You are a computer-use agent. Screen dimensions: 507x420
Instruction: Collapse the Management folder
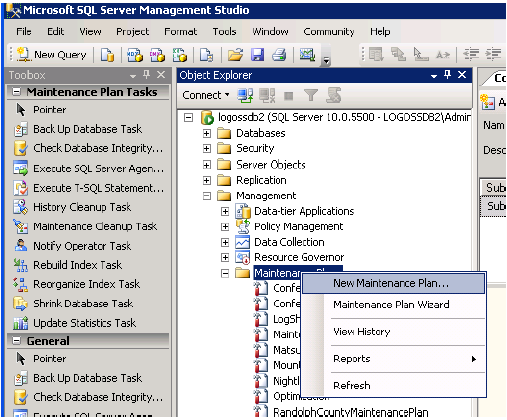click(207, 196)
